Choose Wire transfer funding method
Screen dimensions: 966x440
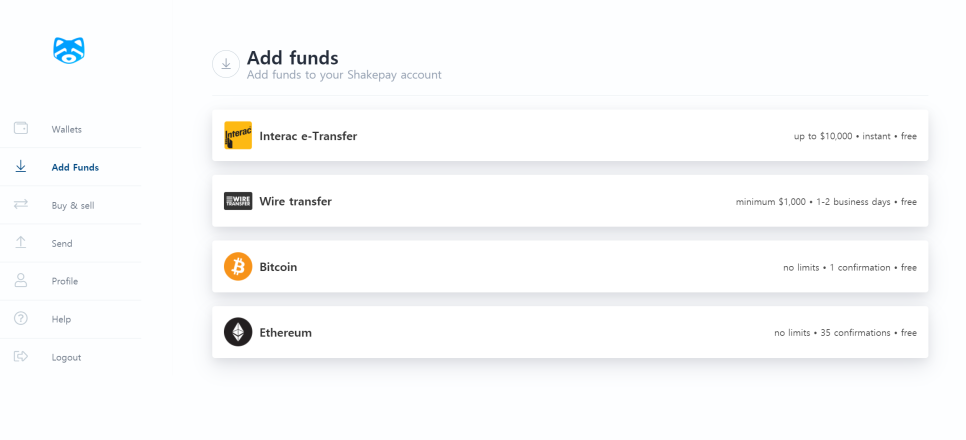(570, 201)
